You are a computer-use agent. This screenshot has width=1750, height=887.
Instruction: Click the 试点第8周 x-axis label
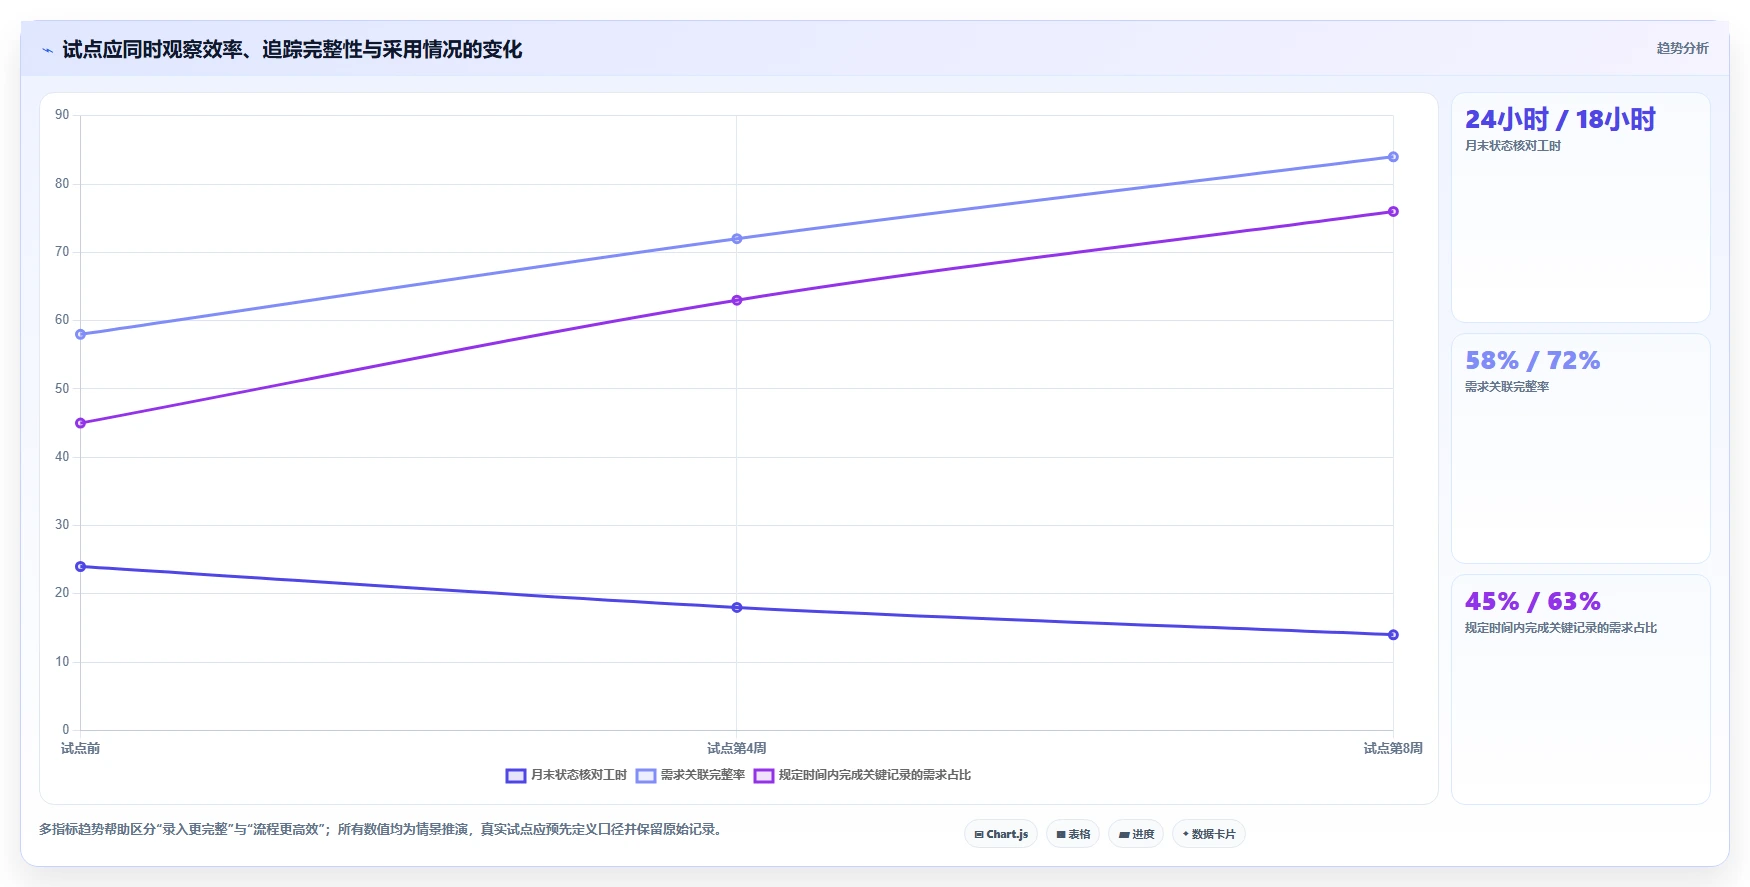[x=1393, y=748]
